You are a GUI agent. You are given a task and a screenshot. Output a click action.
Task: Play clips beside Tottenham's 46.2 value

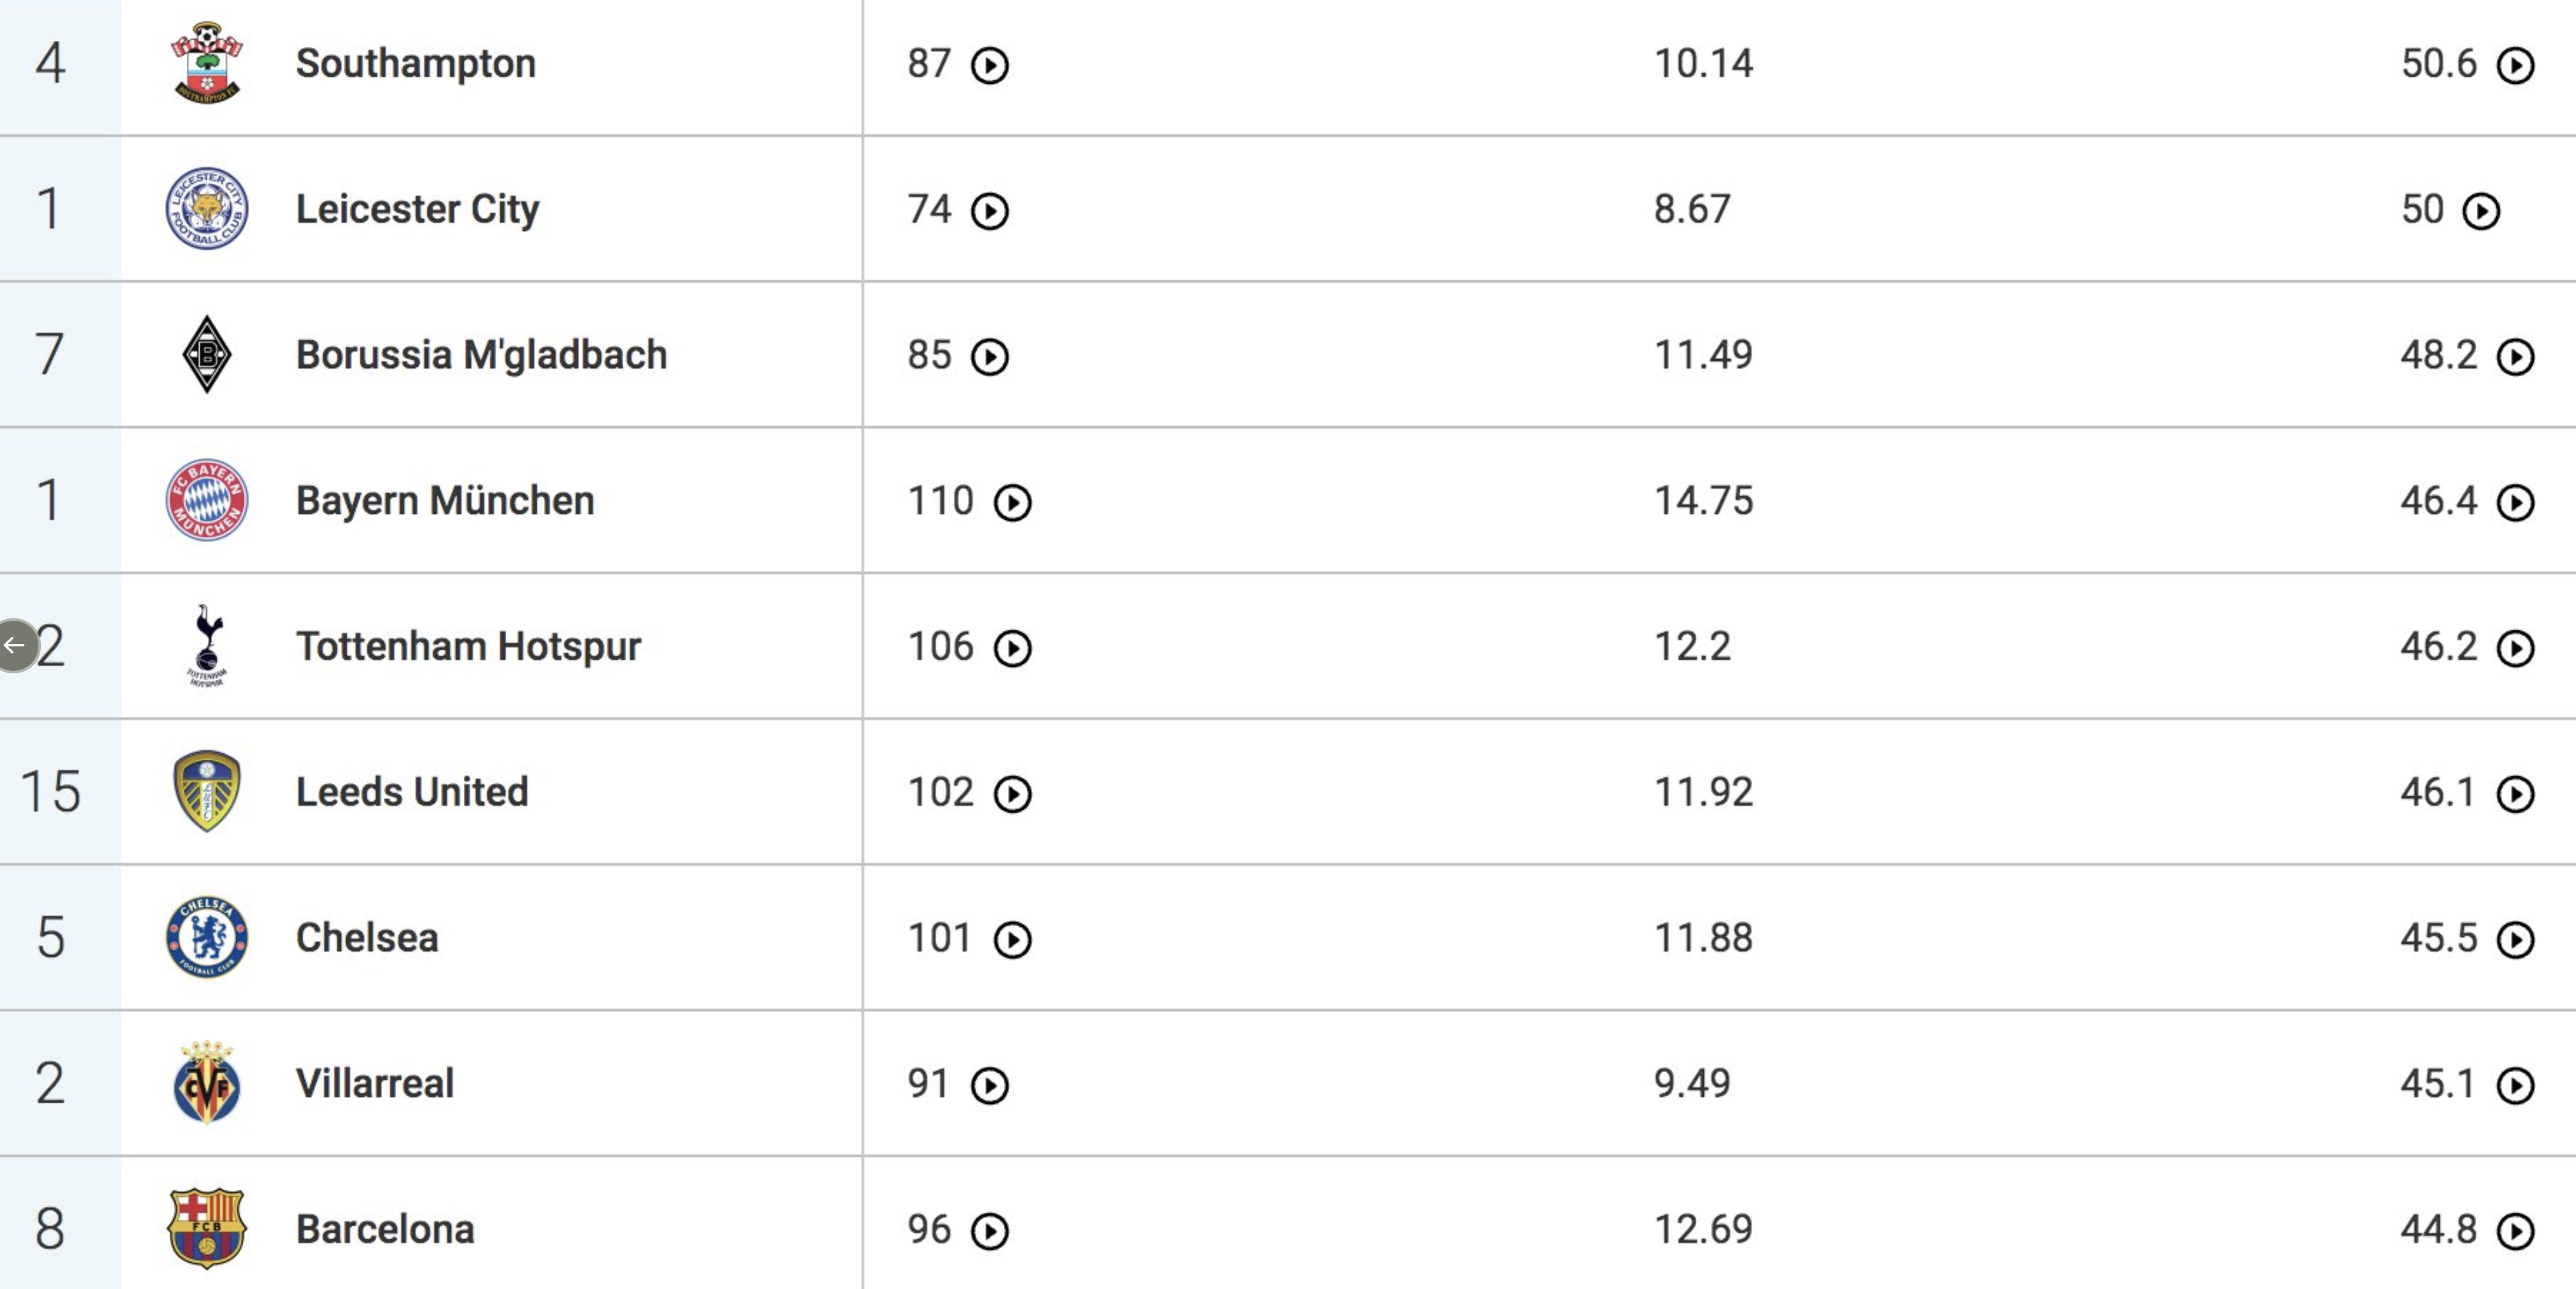[x=2515, y=649]
